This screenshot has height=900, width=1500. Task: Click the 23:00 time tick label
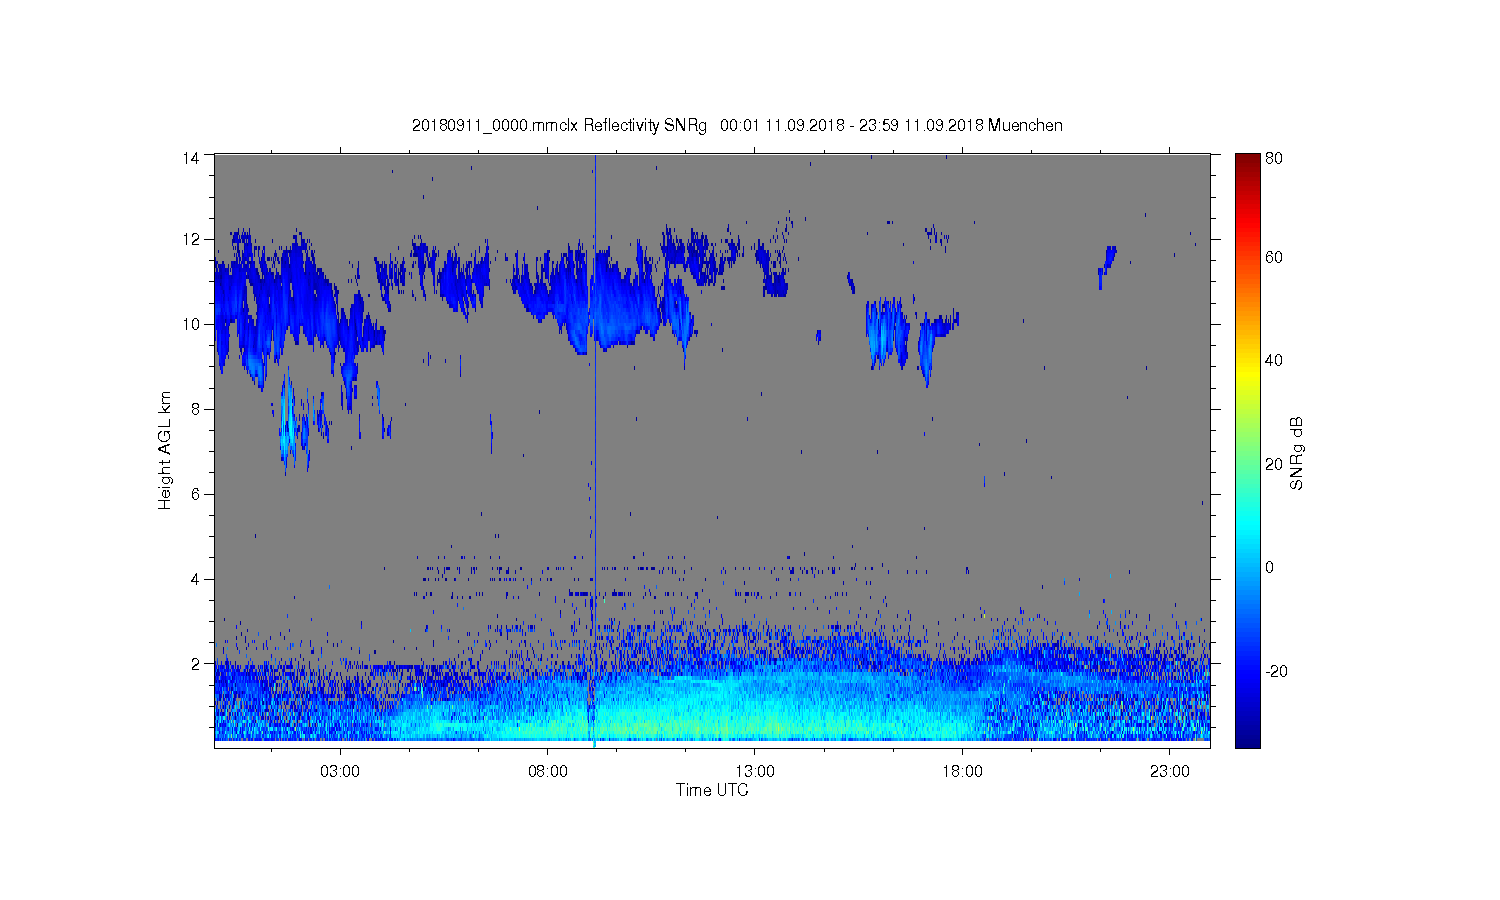(x=1170, y=772)
